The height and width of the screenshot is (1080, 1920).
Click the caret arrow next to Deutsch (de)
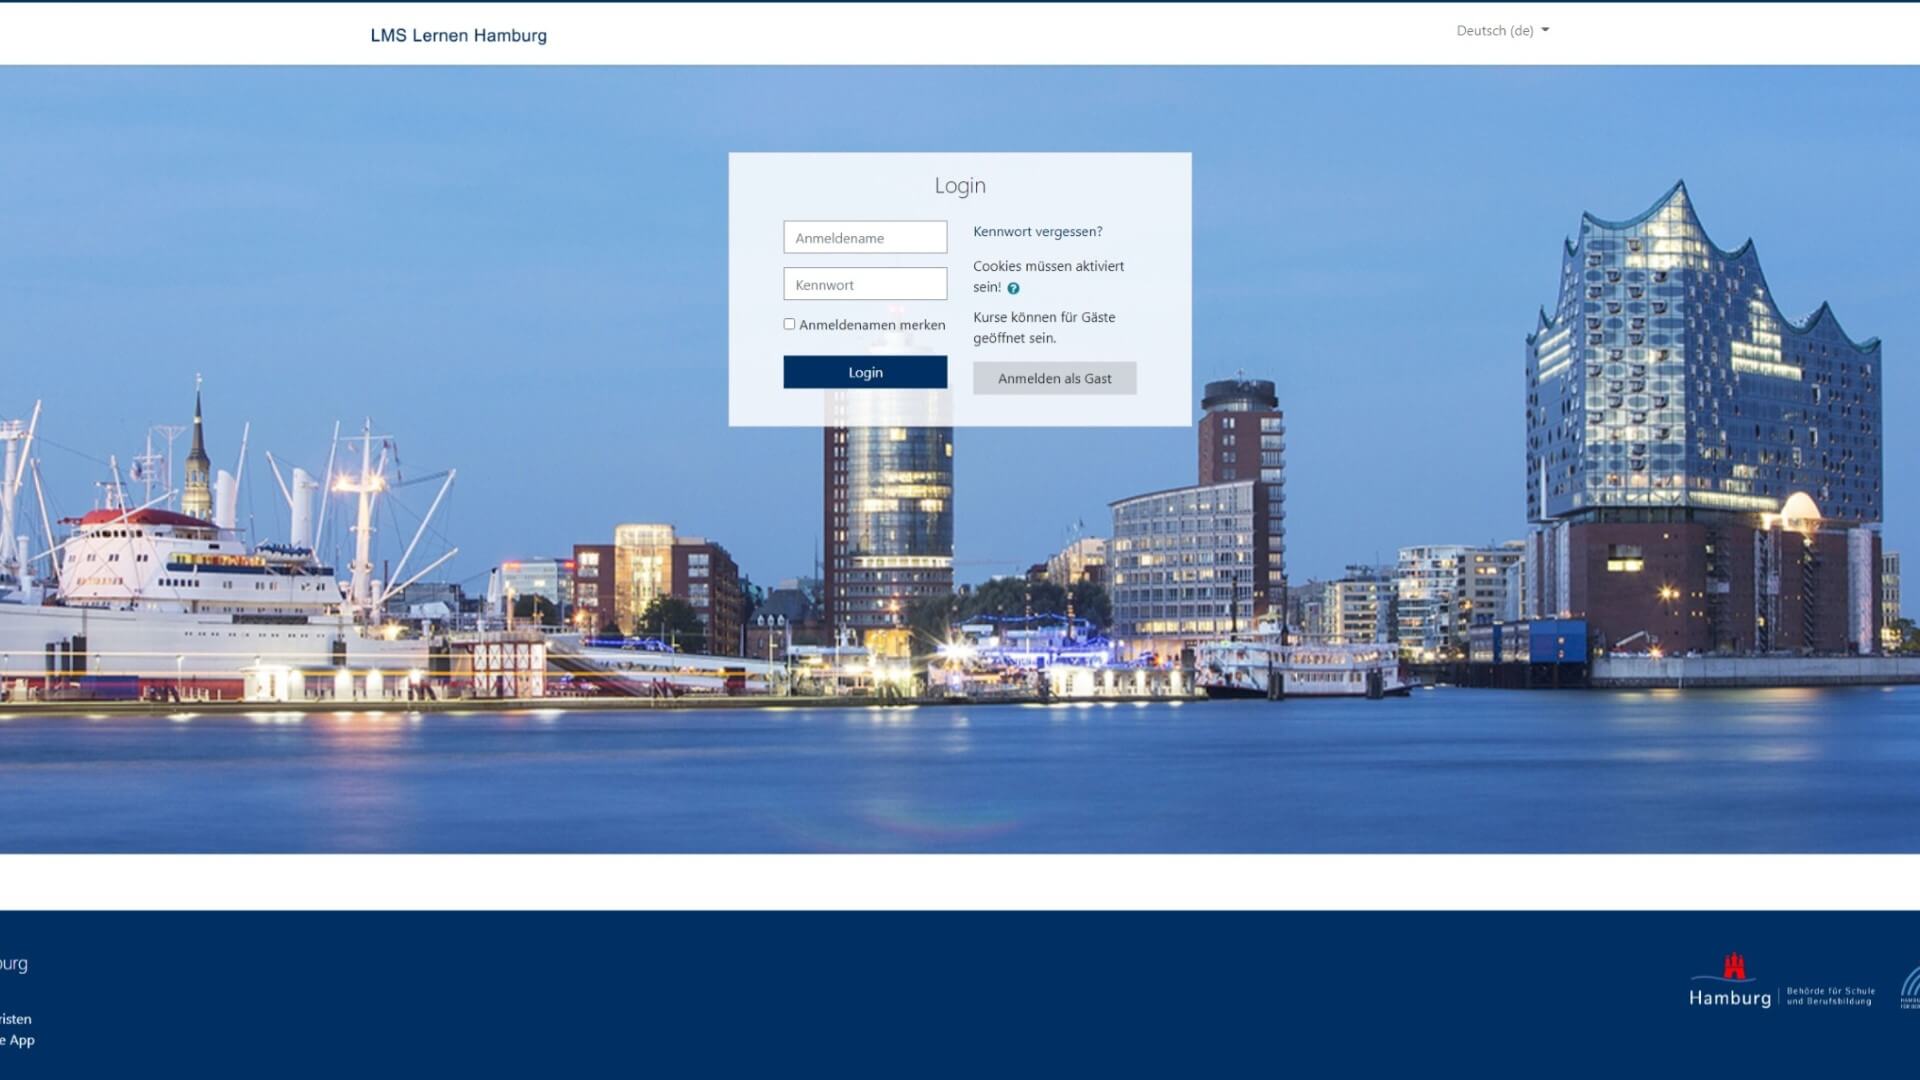point(1545,30)
